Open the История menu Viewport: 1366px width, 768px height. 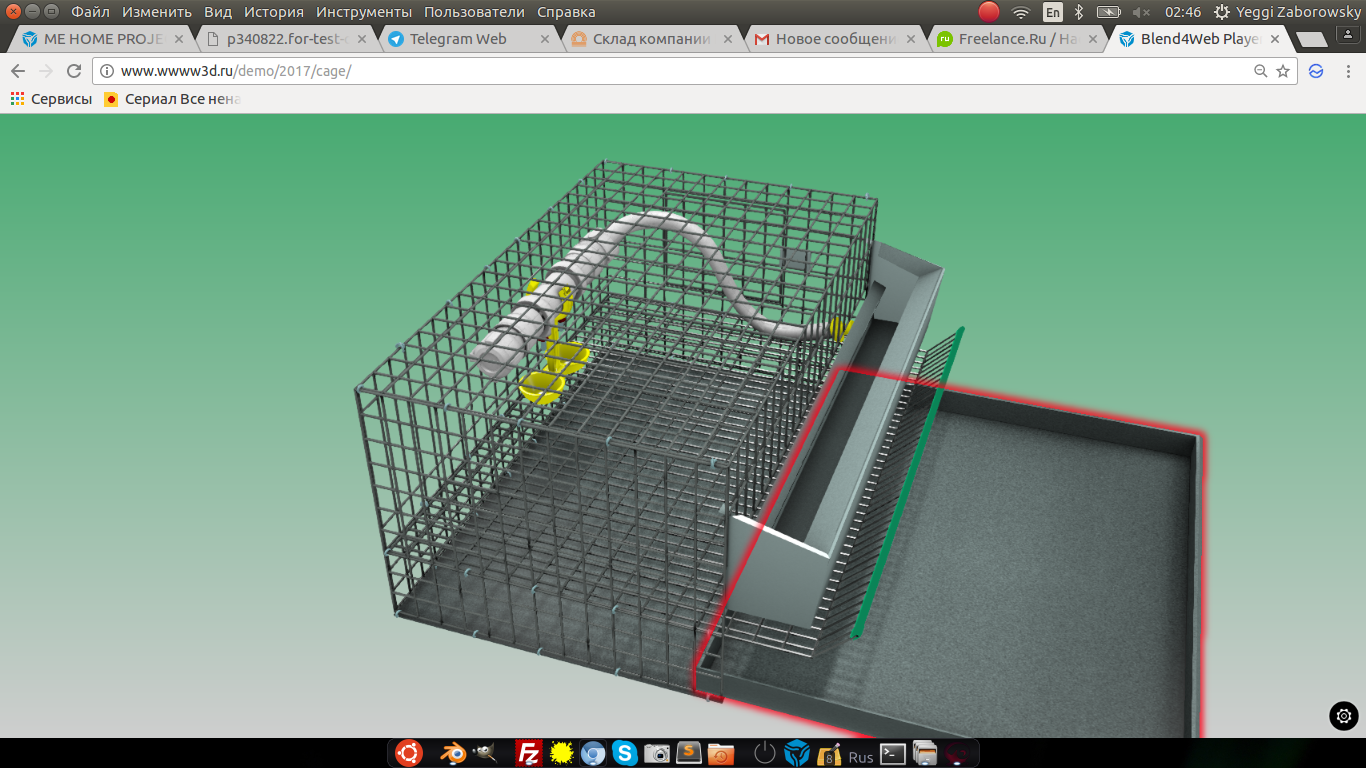click(273, 12)
